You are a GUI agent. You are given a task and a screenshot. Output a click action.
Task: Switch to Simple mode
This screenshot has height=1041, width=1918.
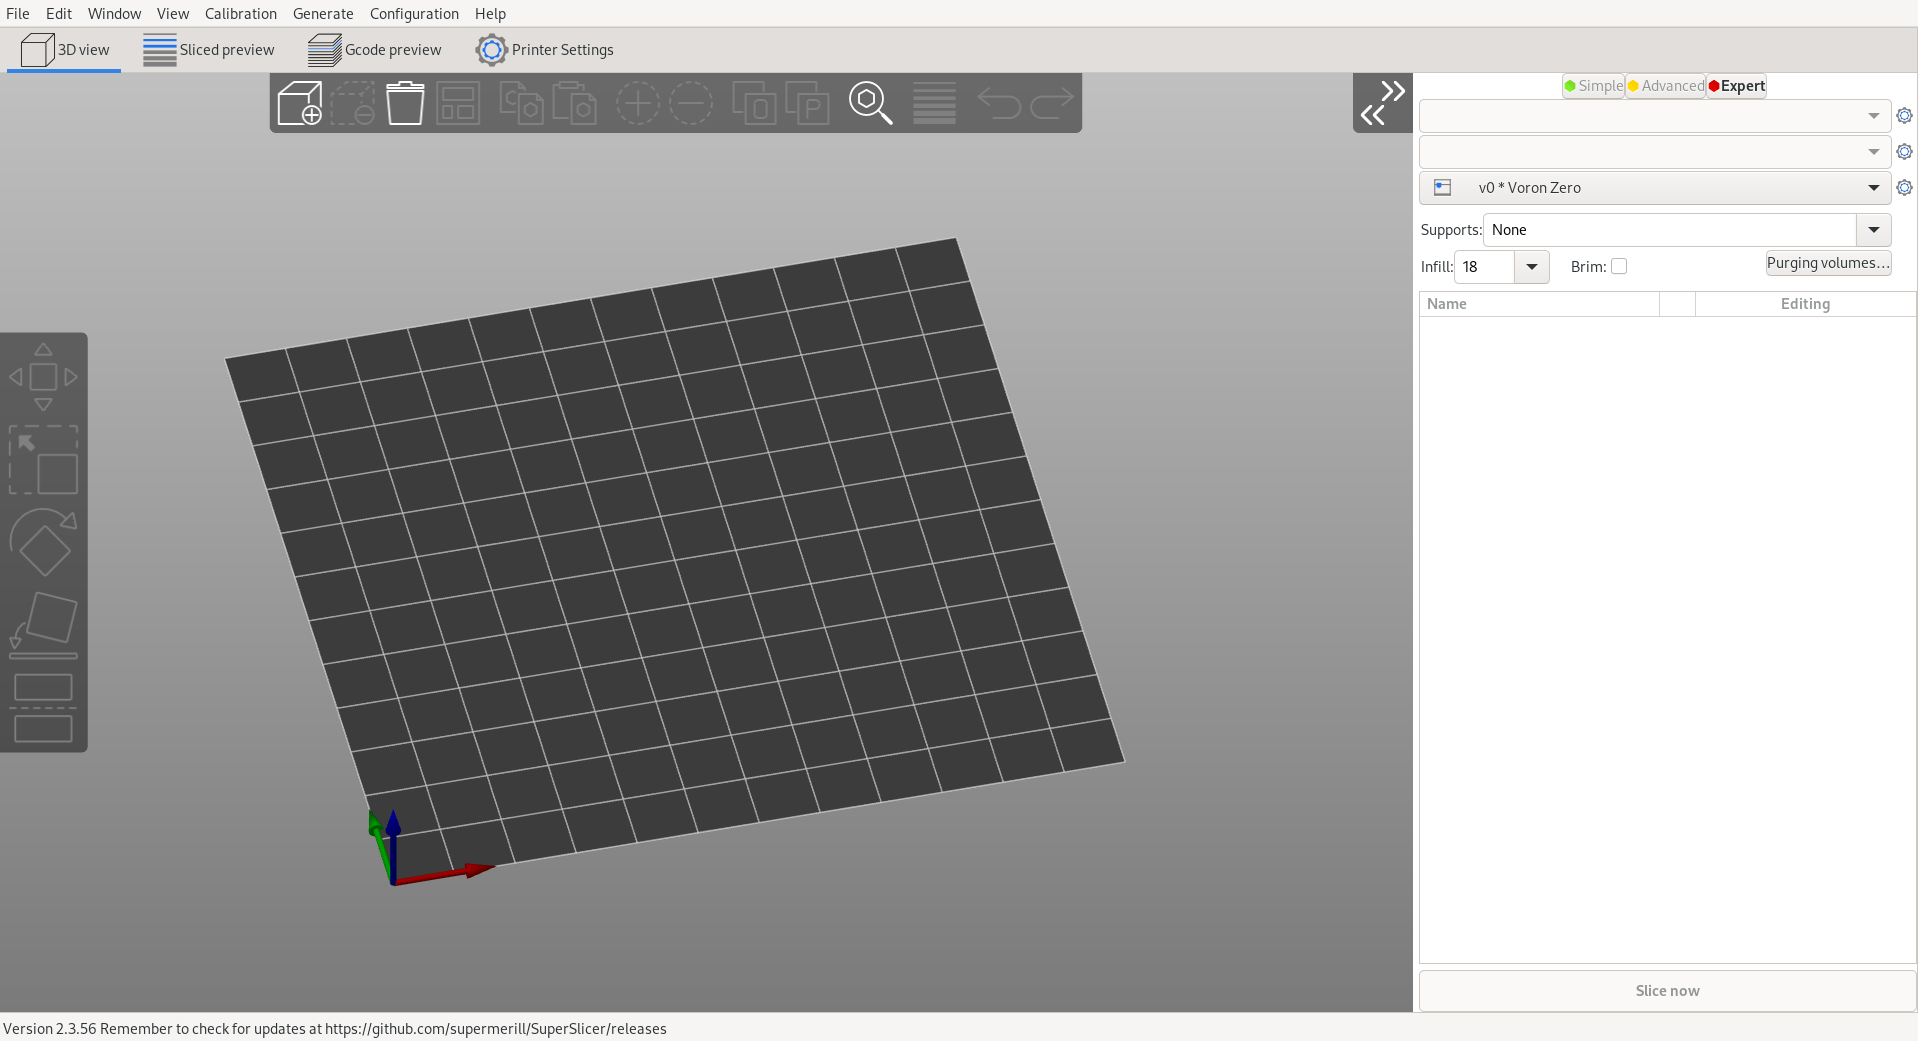[1594, 86]
